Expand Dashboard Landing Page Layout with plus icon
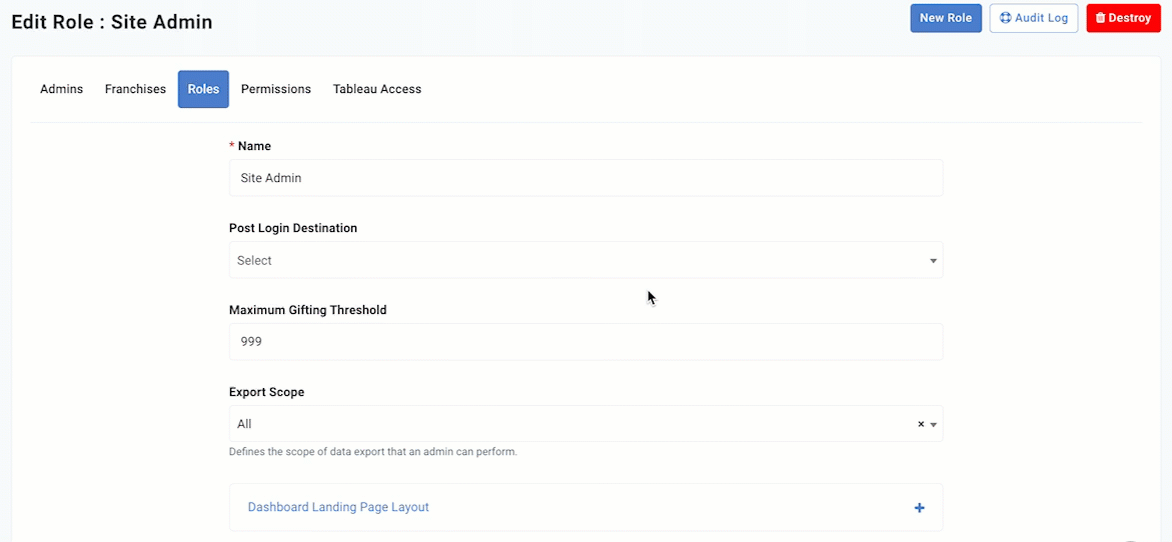1172x542 pixels. tap(919, 508)
